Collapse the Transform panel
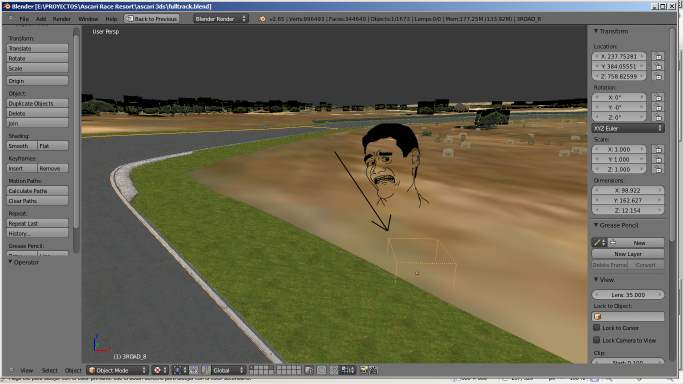Screen dimensions: 683x384 point(595,31)
